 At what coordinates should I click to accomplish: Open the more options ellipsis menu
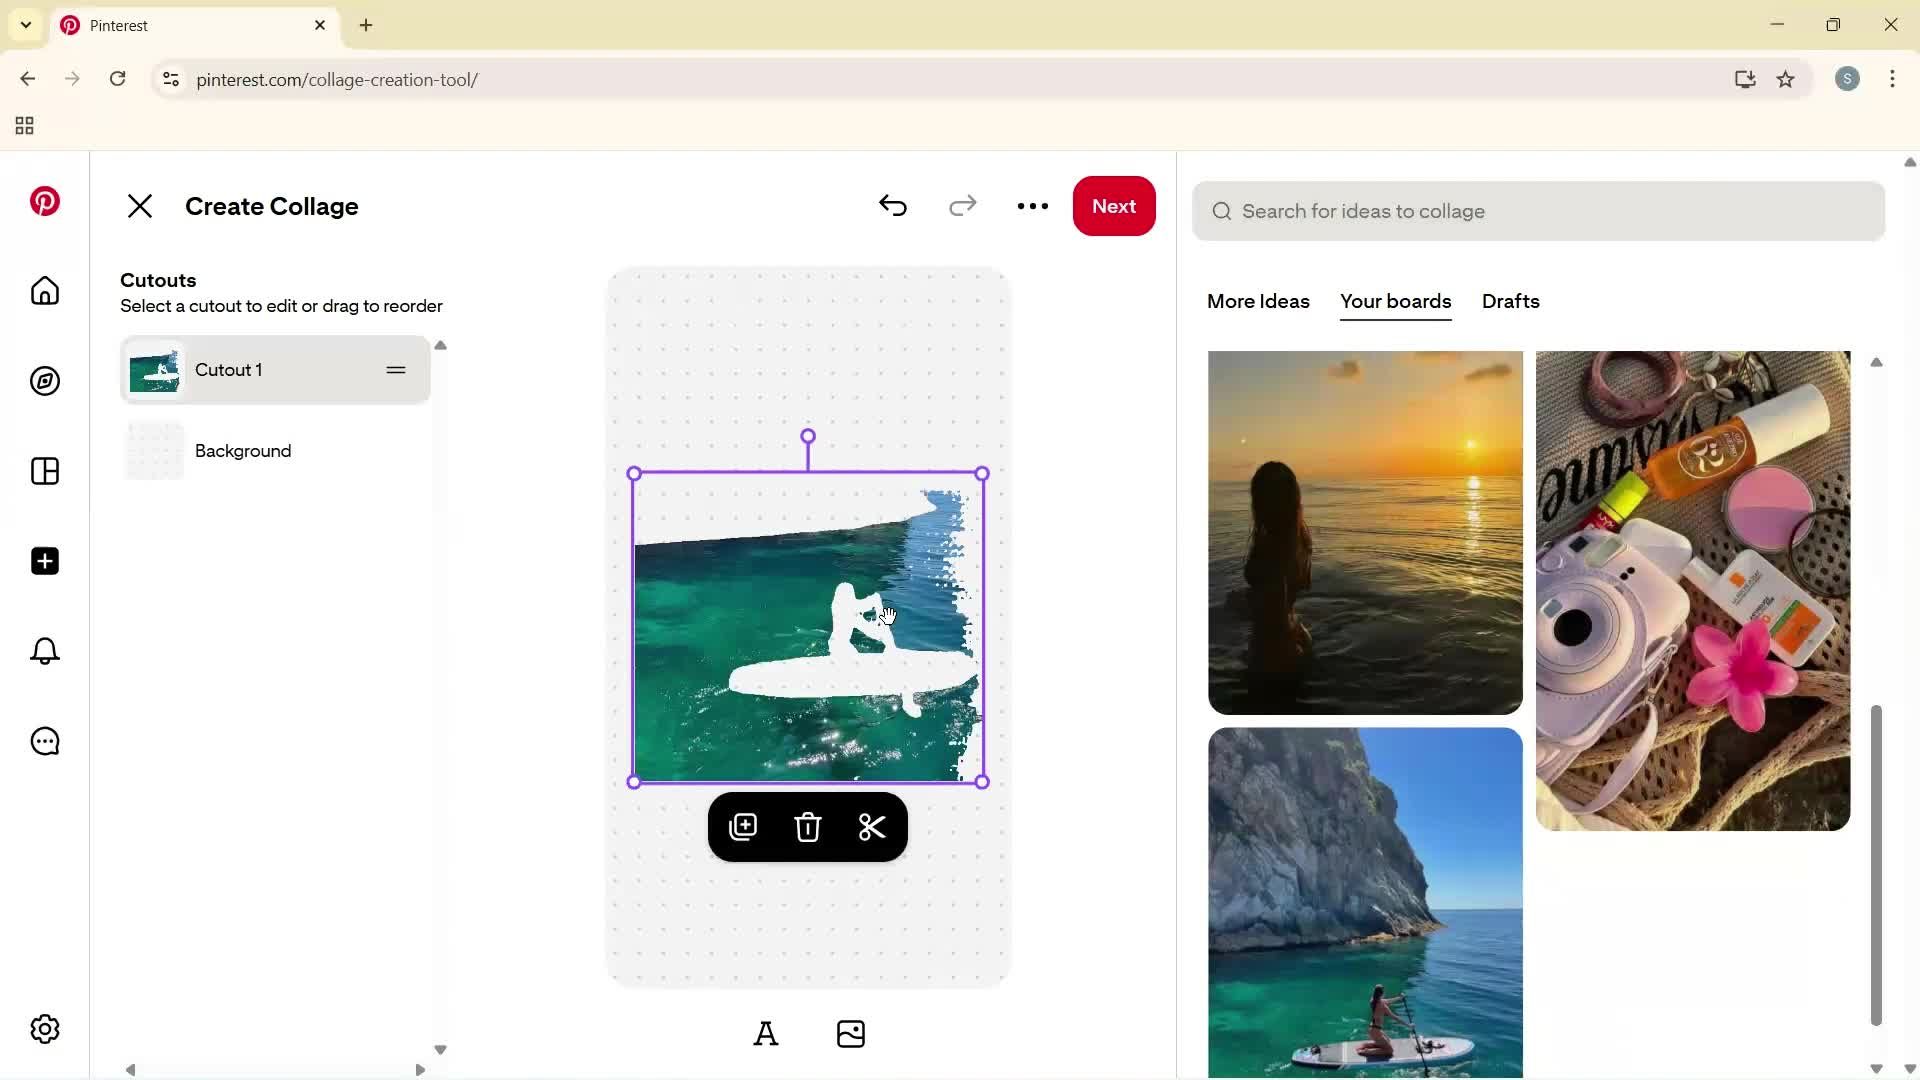coord(1033,206)
